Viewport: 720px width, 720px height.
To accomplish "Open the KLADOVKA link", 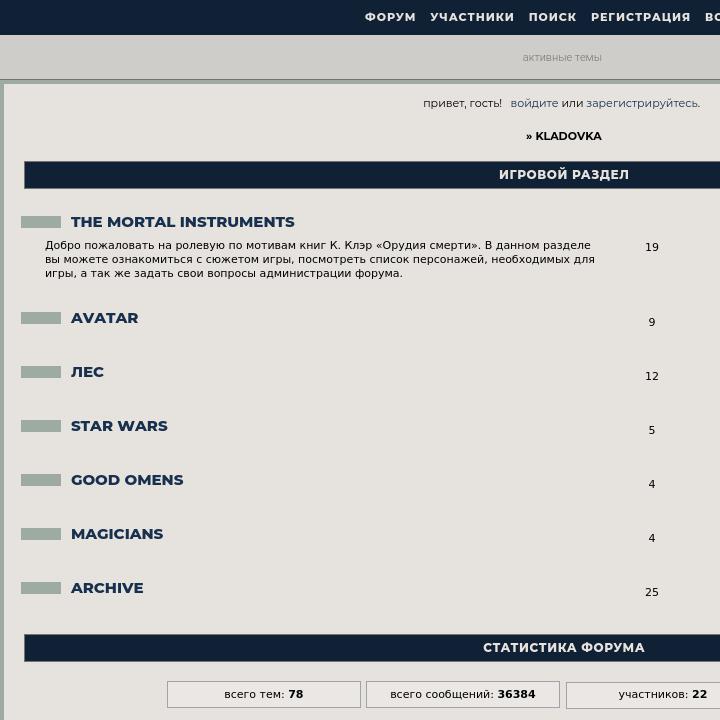I will 568,136.
